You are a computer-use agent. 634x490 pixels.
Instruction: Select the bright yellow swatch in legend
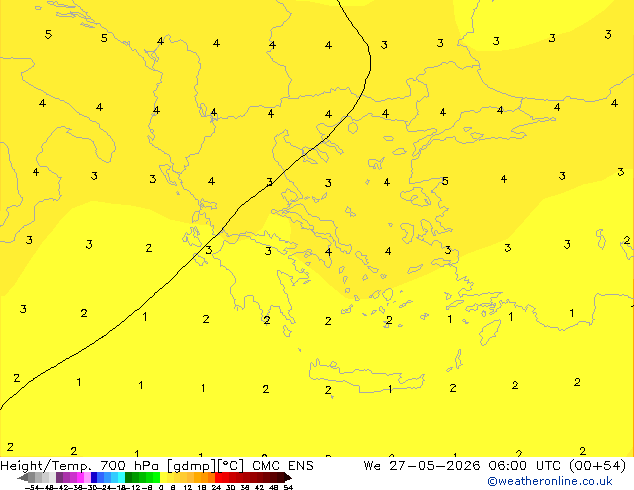pyautogui.click(x=163, y=478)
